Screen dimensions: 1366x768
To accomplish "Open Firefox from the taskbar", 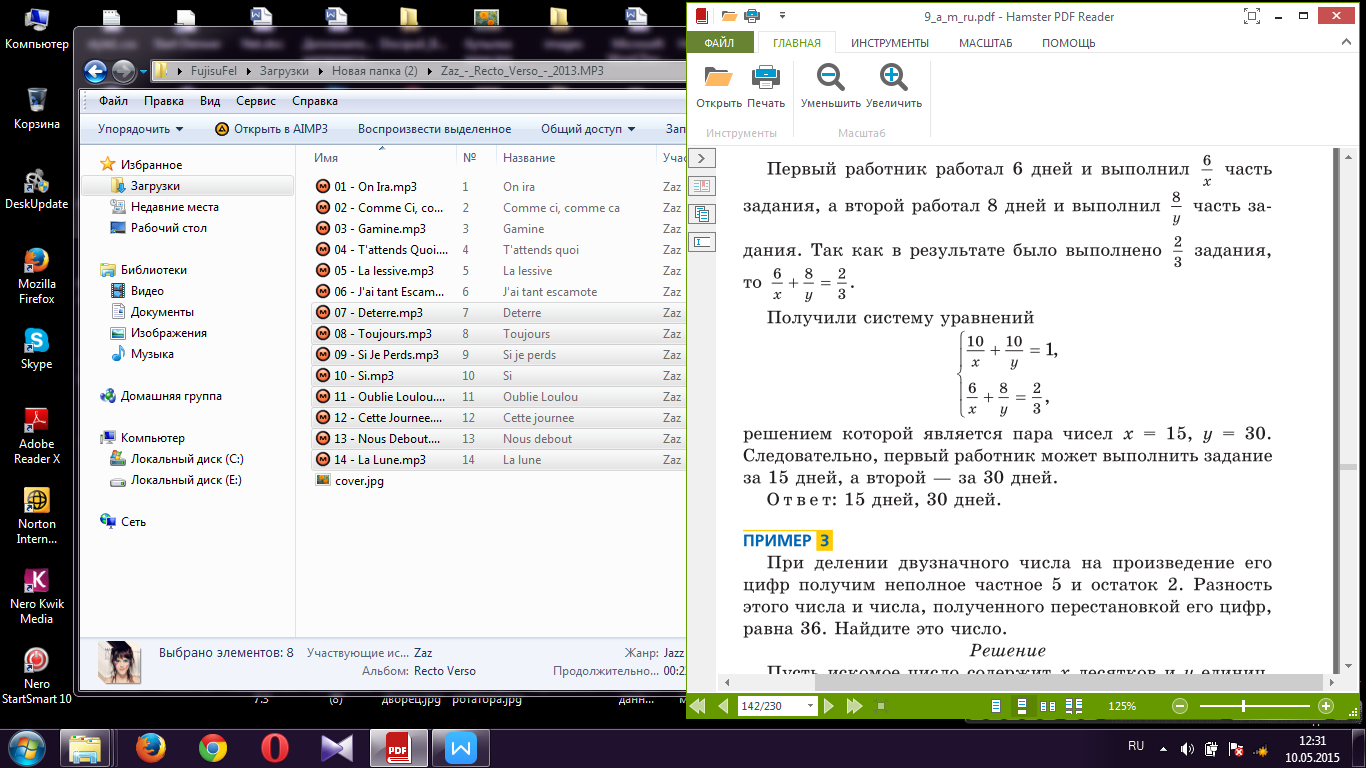I will [x=150, y=747].
